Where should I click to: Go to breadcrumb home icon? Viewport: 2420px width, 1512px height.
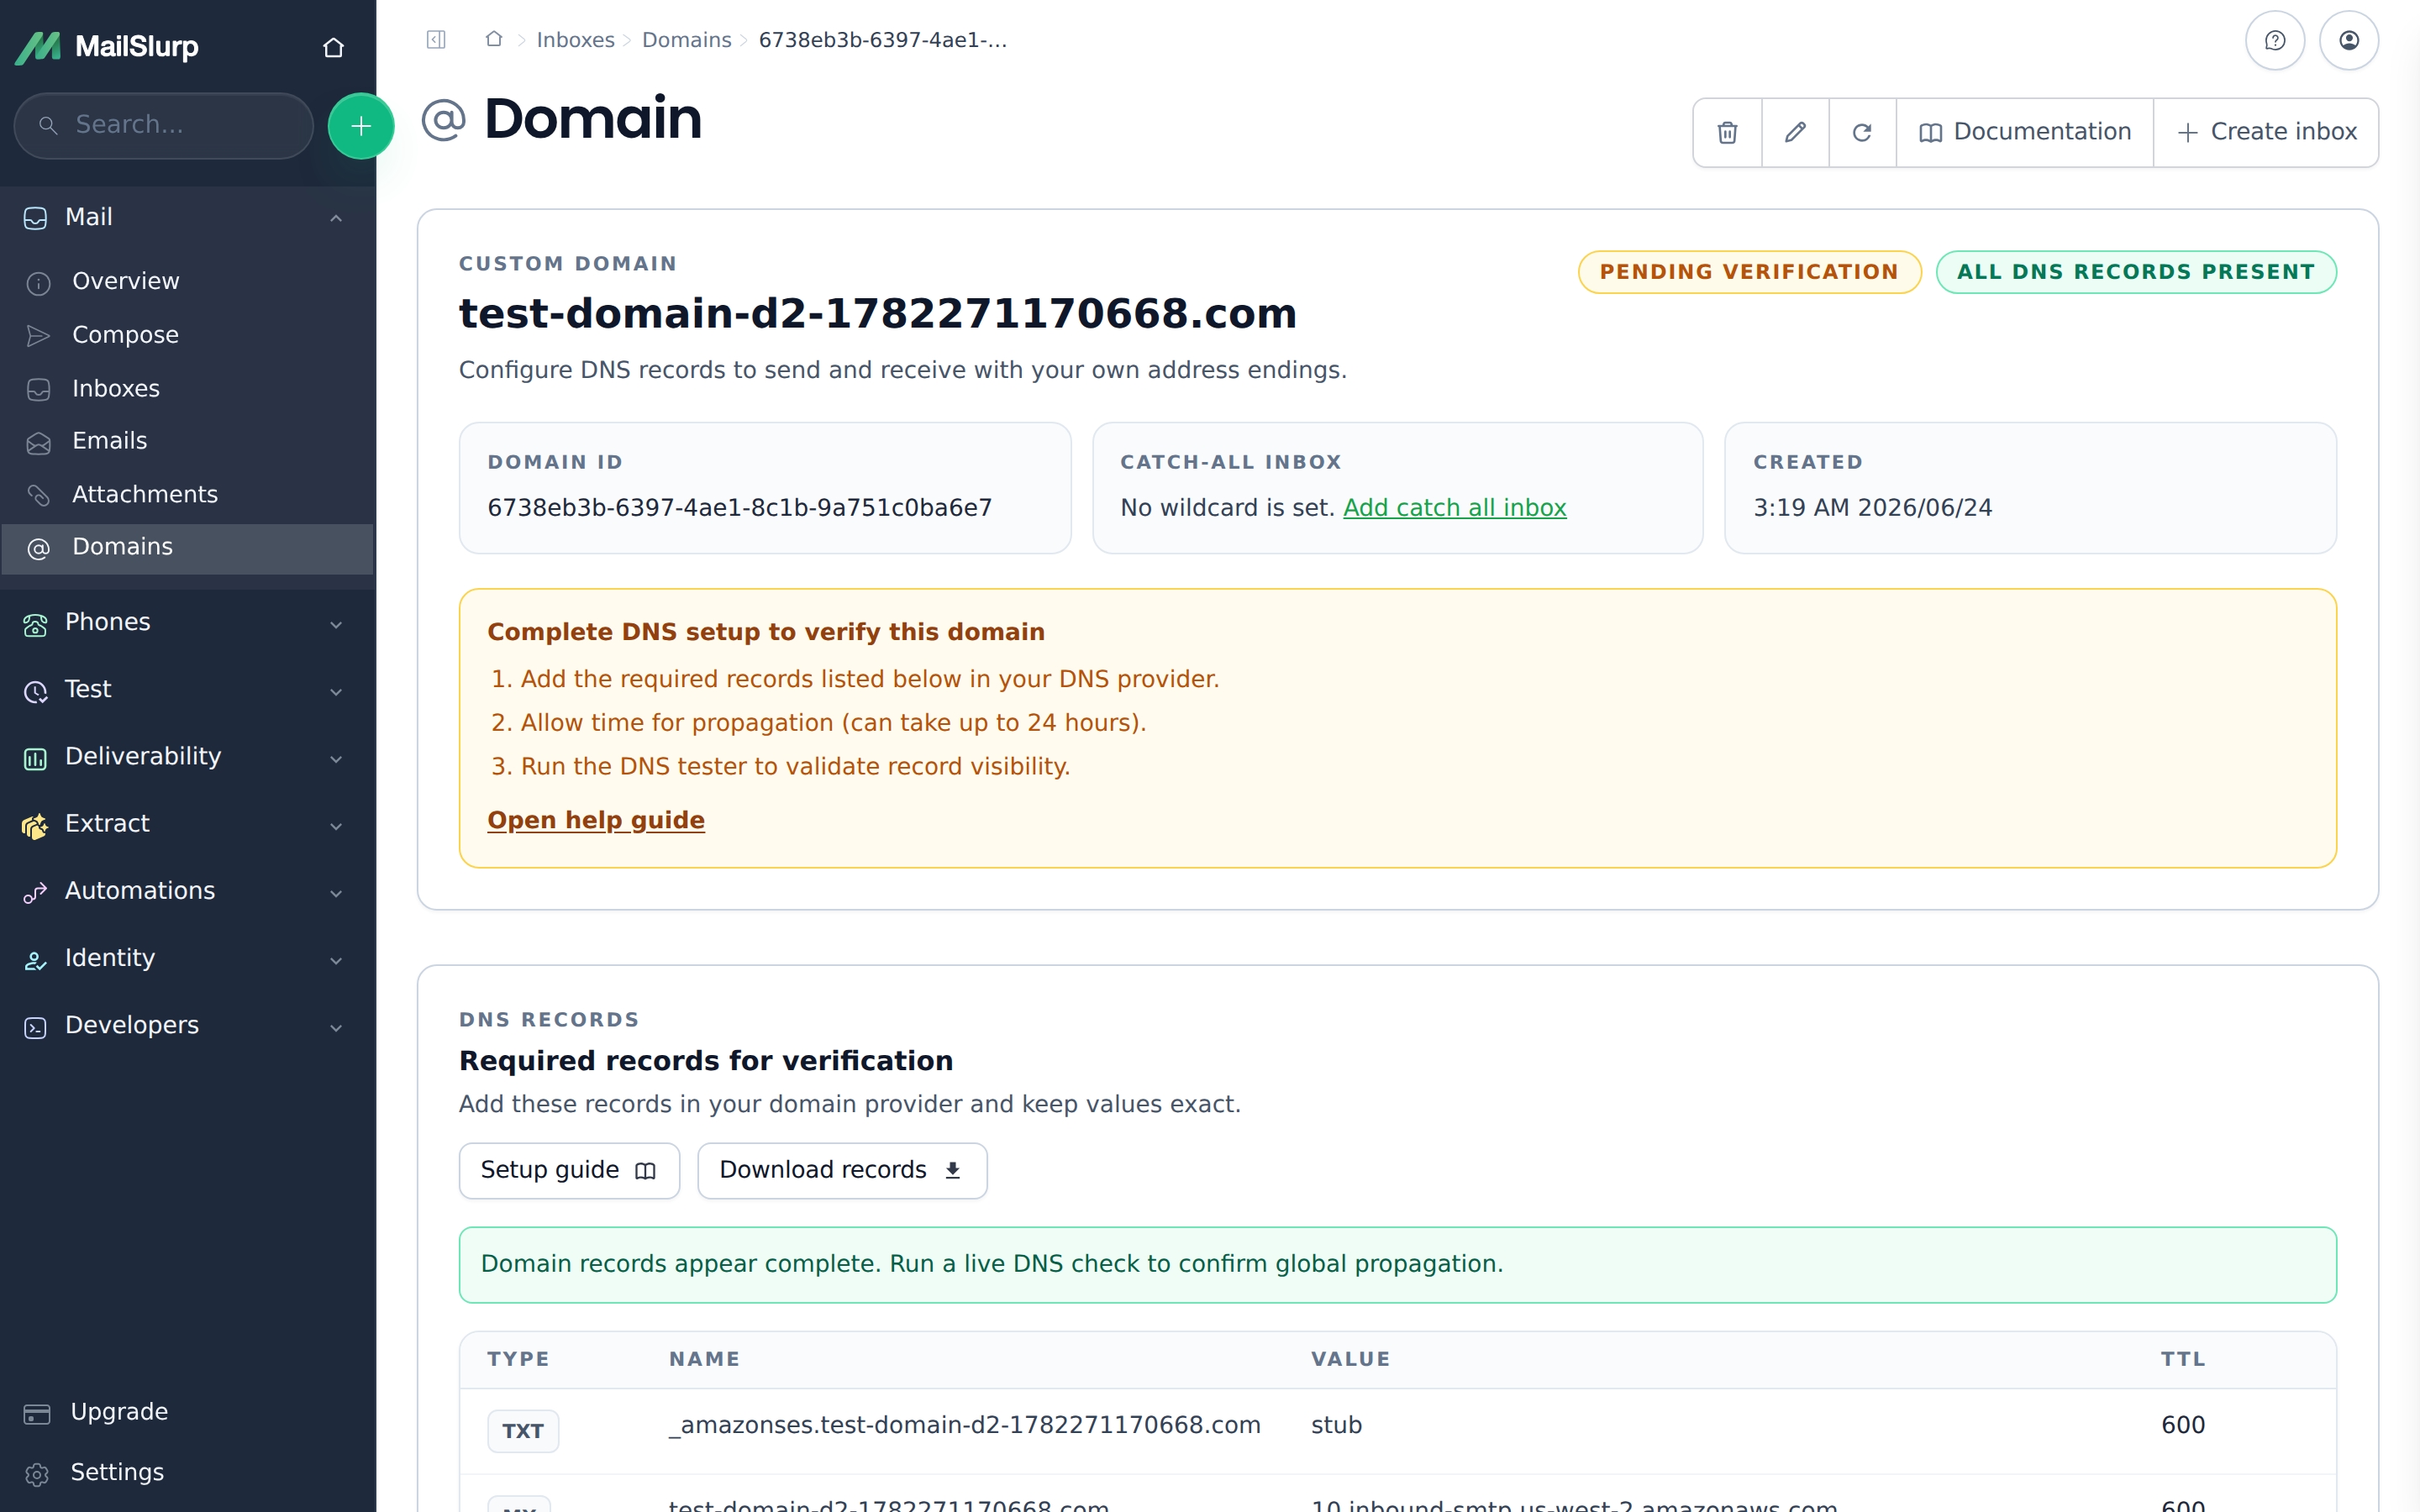[x=494, y=39]
